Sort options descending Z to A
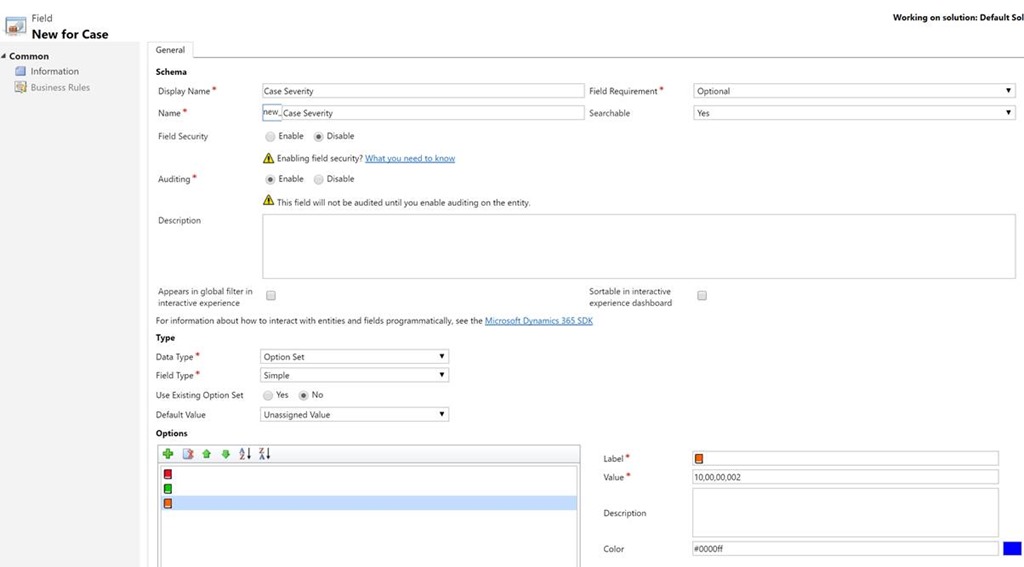 (x=264, y=454)
